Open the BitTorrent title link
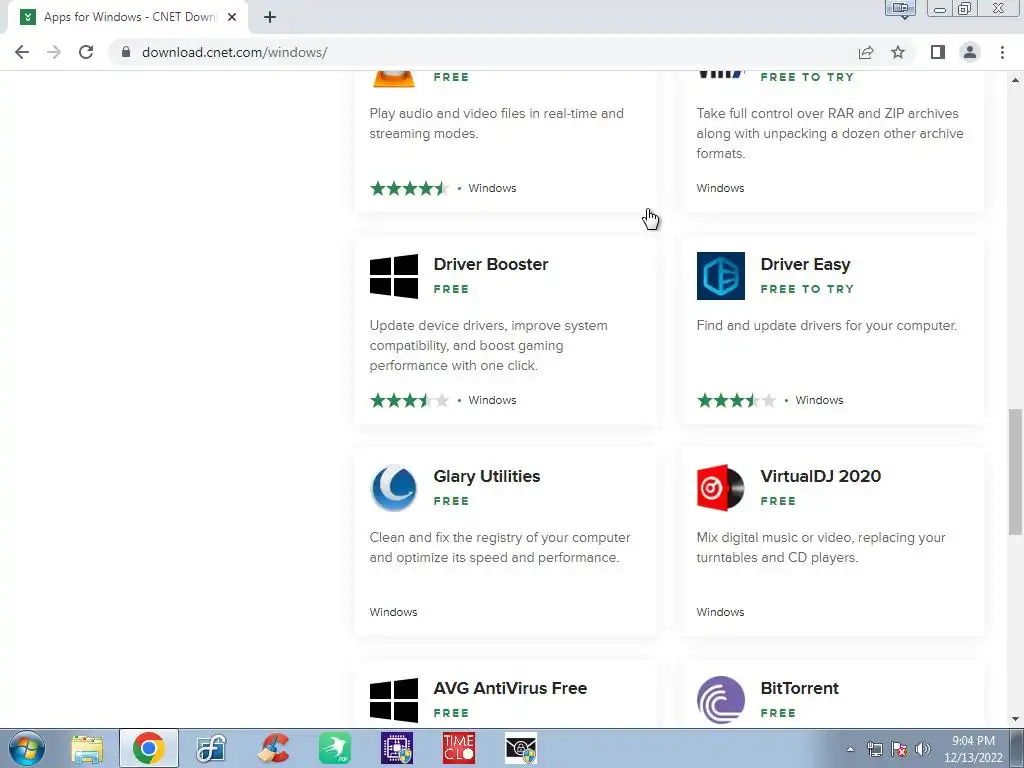 pyautogui.click(x=799, y=688)
